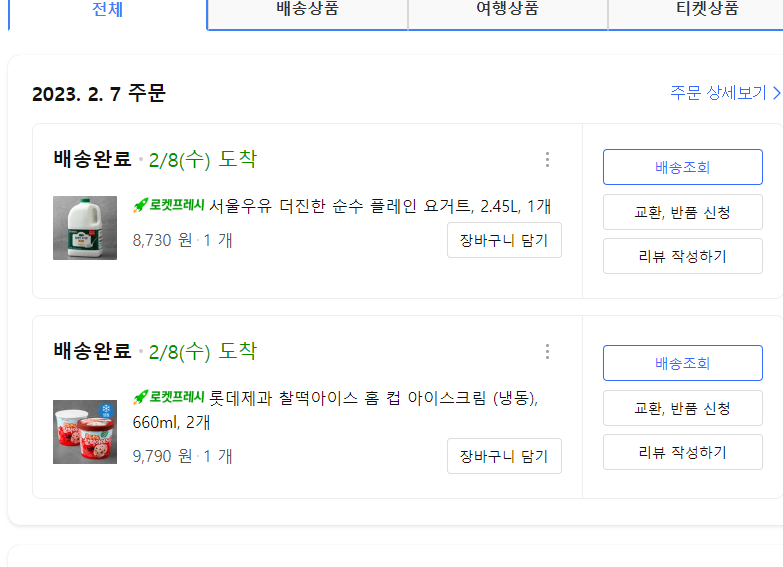783x567 pixels.
Task: Click Rocket Fresh badge on yogurt item
Action: 169,205
